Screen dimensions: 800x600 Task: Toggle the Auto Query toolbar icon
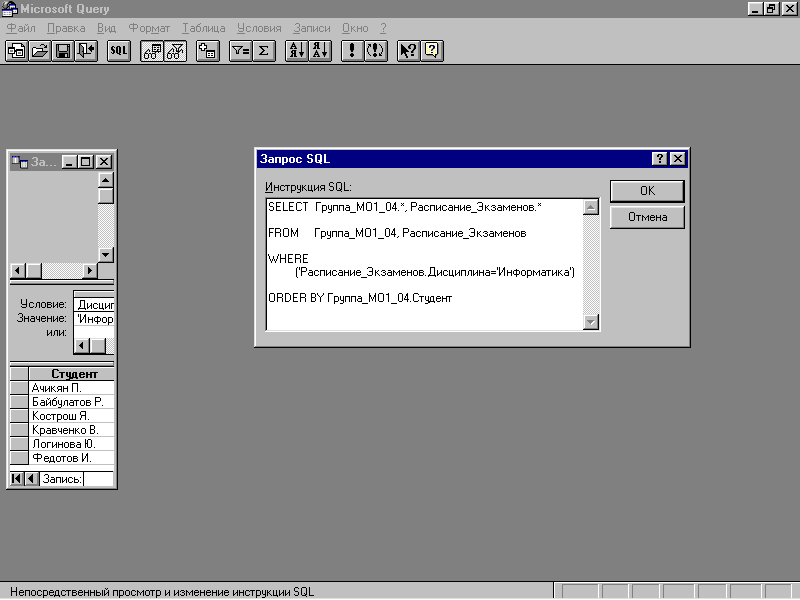[376, 51]
